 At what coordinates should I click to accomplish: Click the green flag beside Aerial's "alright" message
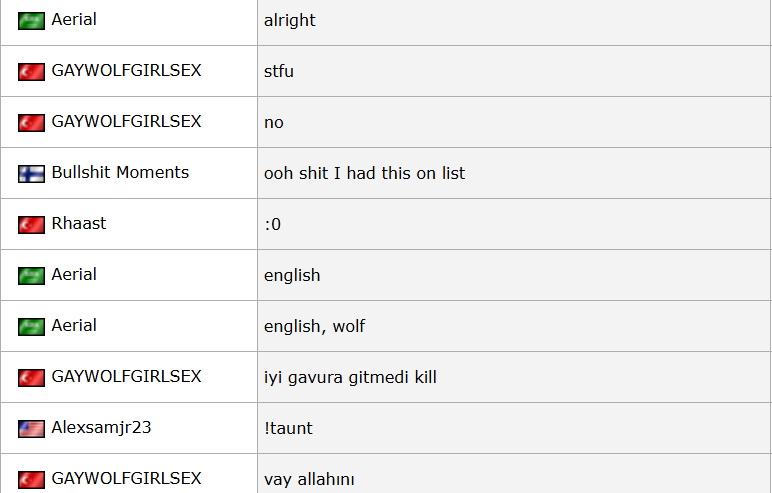31,20
